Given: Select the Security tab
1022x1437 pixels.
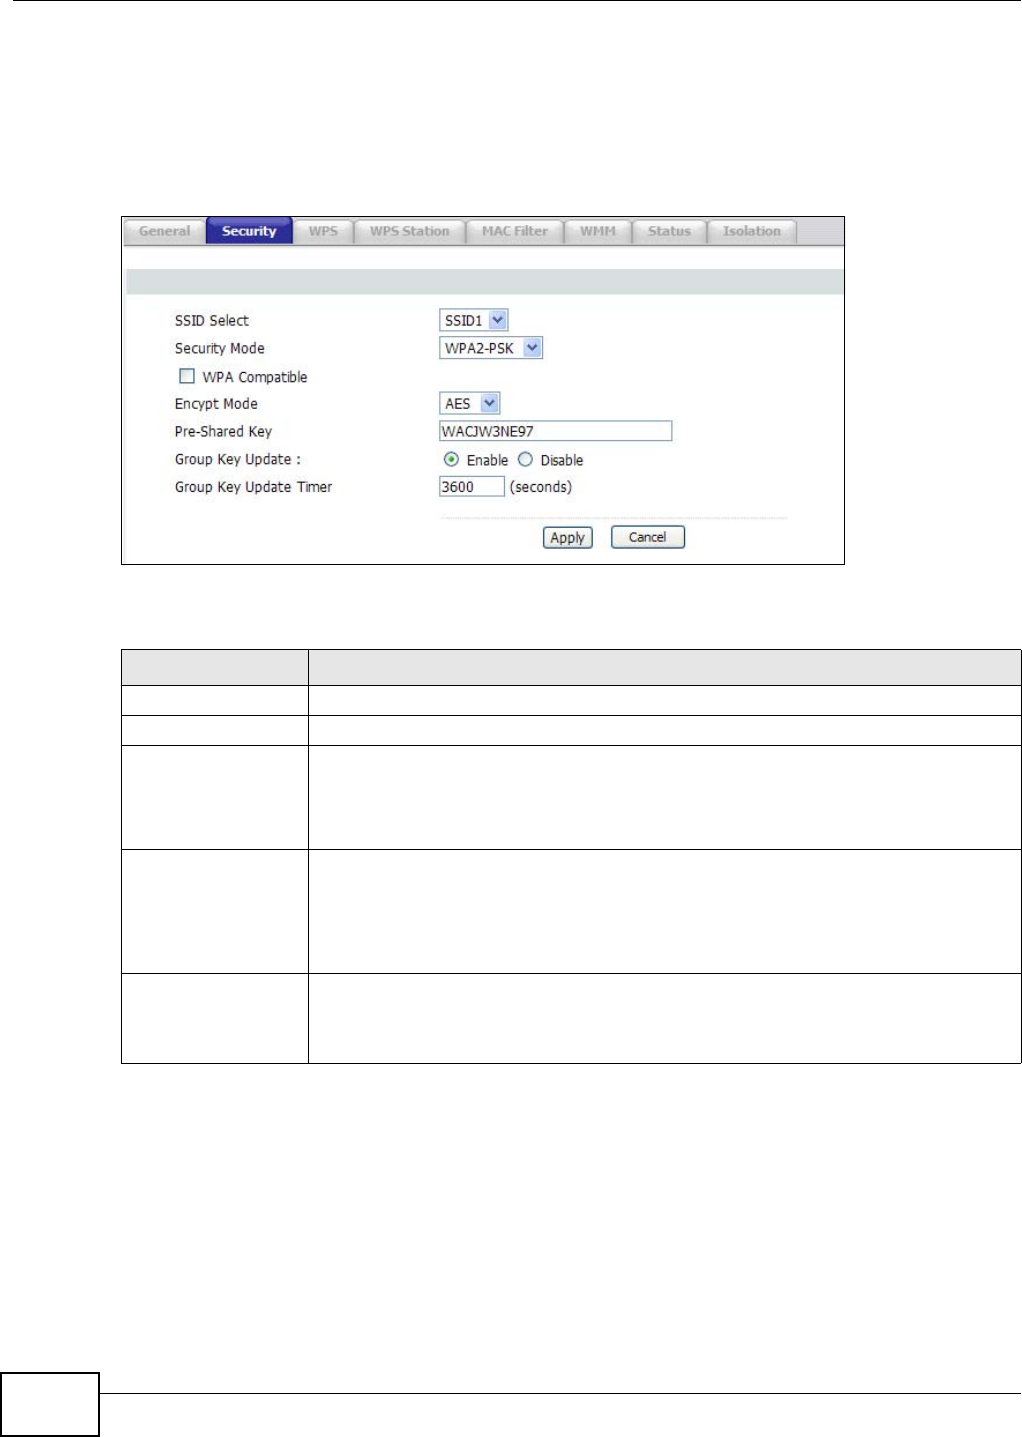Looking at the screenshot, I should pos(249,231).
